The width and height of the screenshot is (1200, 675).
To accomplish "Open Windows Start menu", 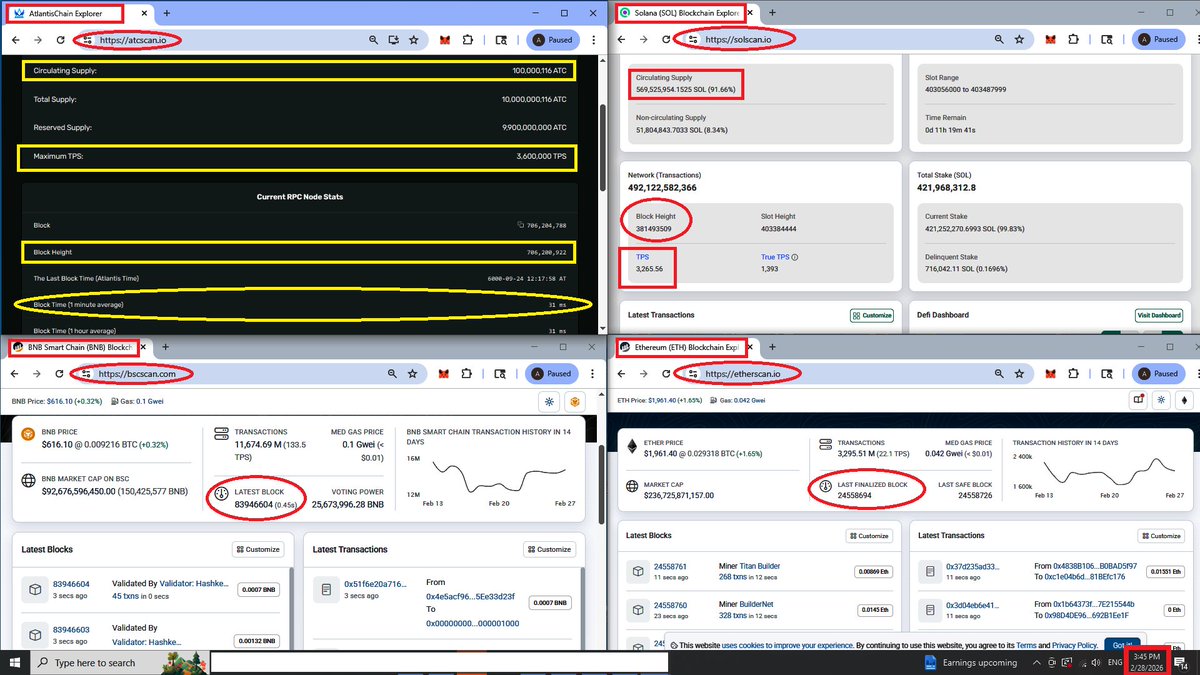I will tap(15, 662).
